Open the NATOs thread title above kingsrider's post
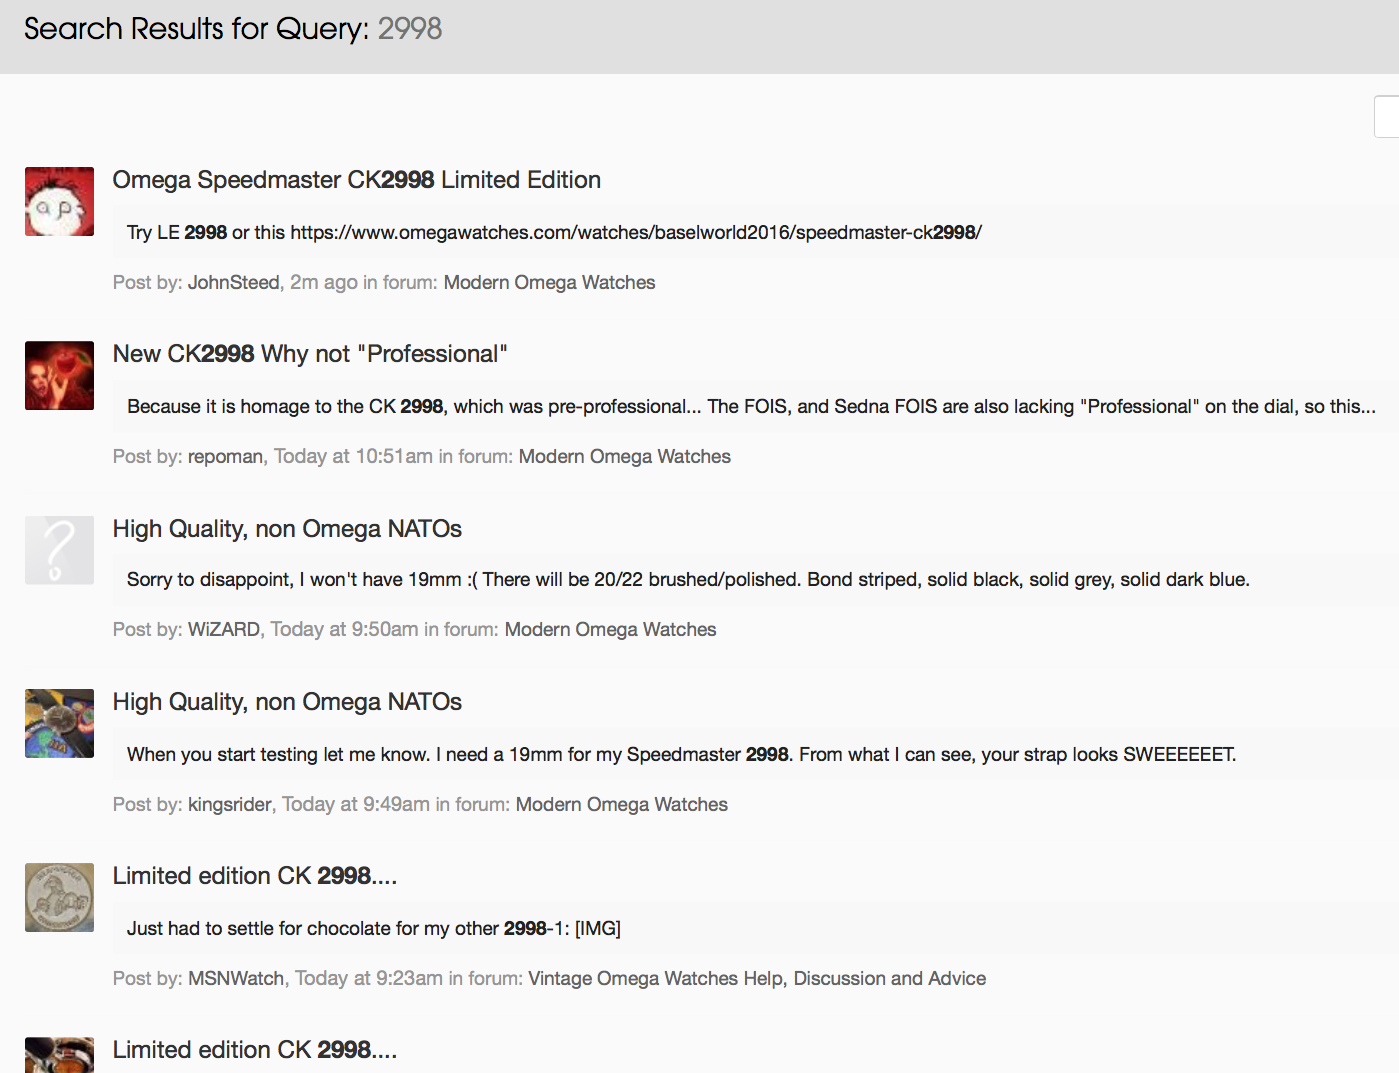 (287, 702)
